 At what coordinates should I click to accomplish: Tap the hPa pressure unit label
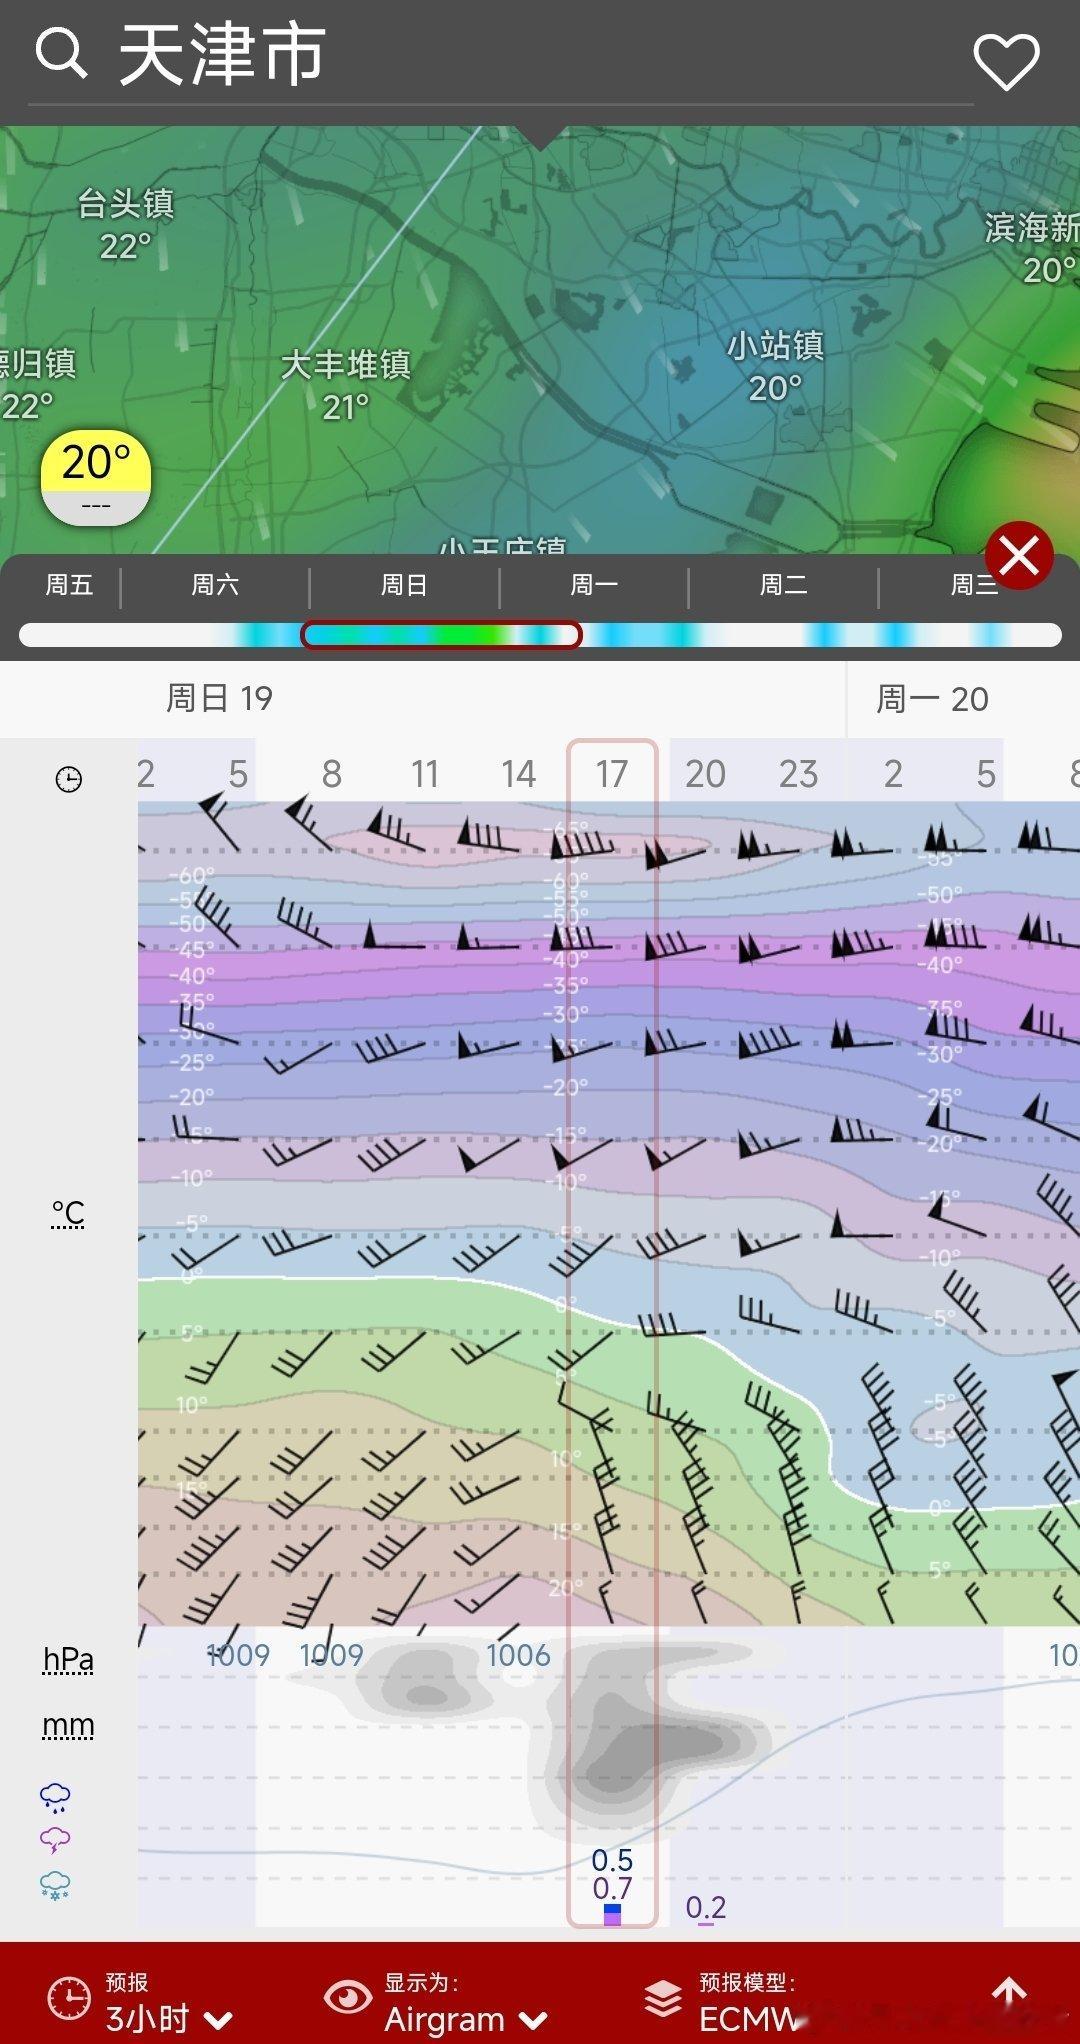click(68, 1660)
